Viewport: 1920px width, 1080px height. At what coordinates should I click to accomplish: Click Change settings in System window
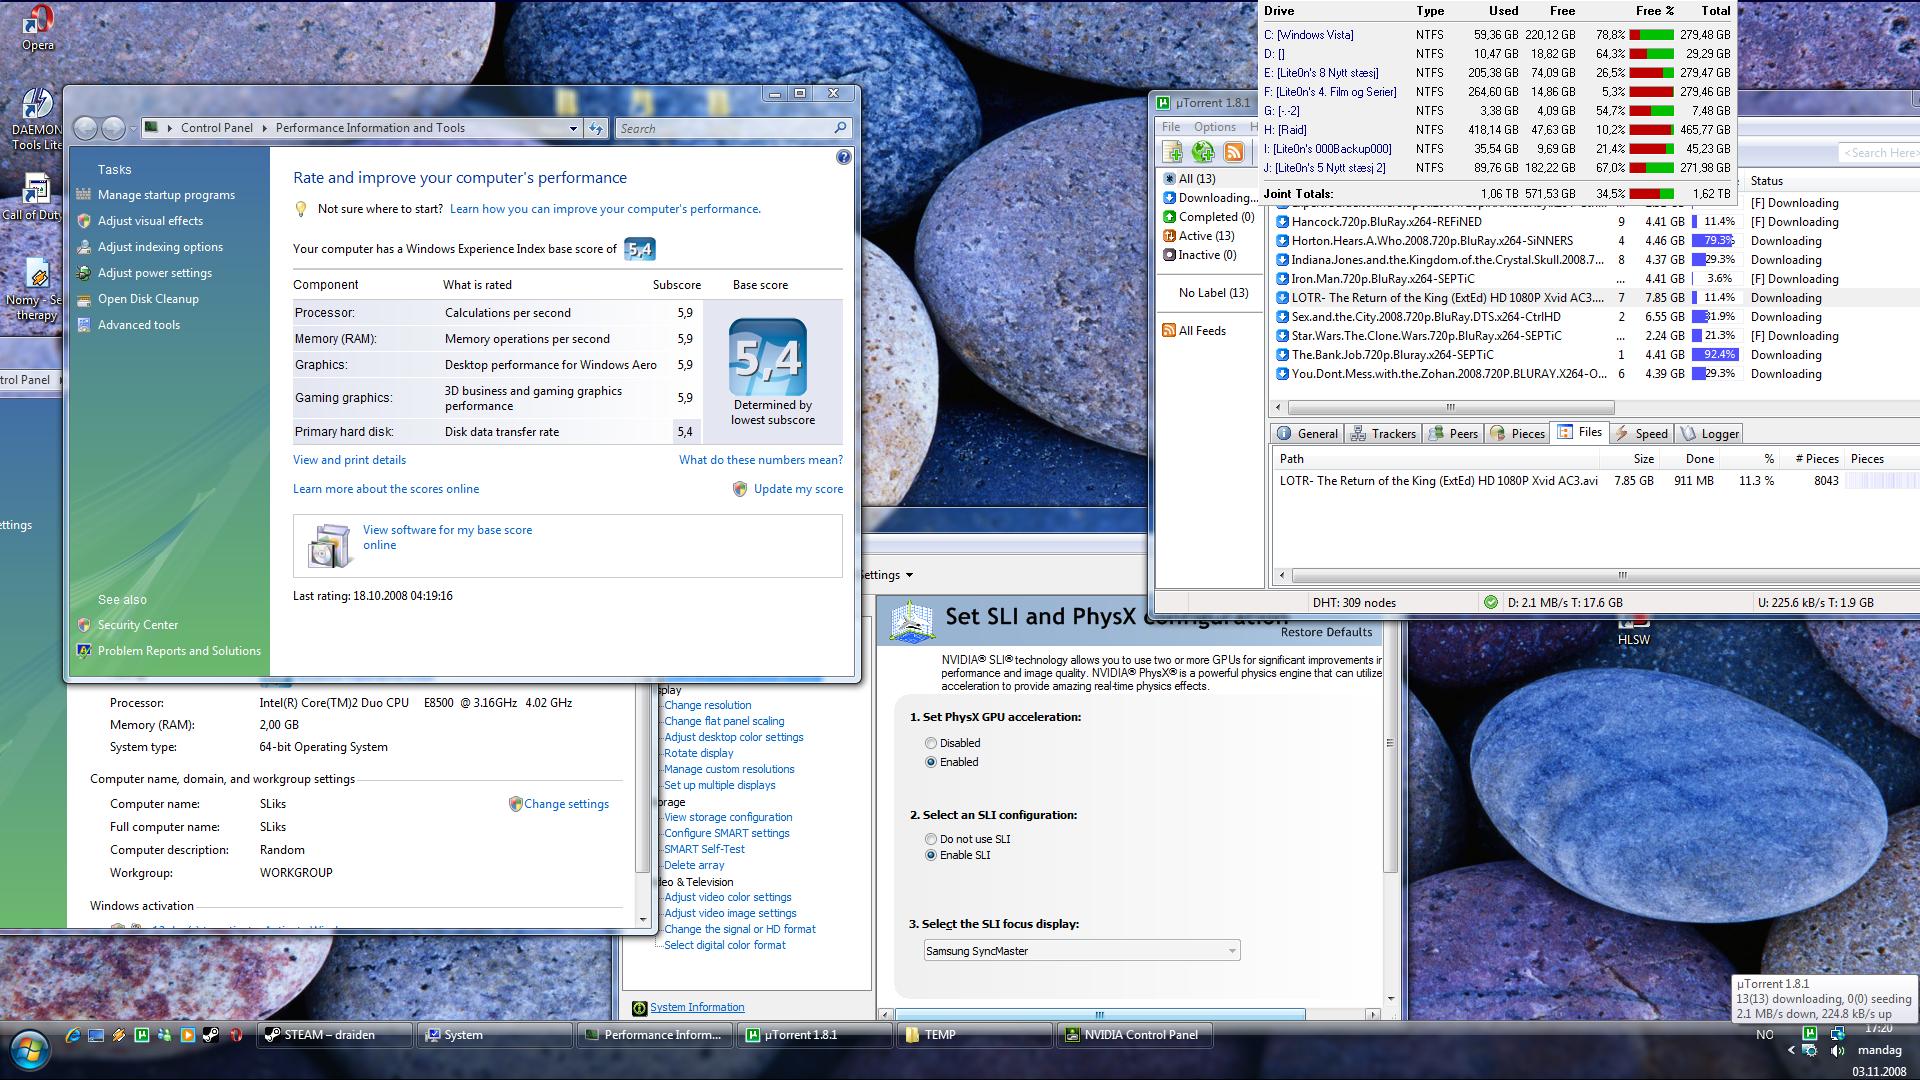tap(566, 804)
